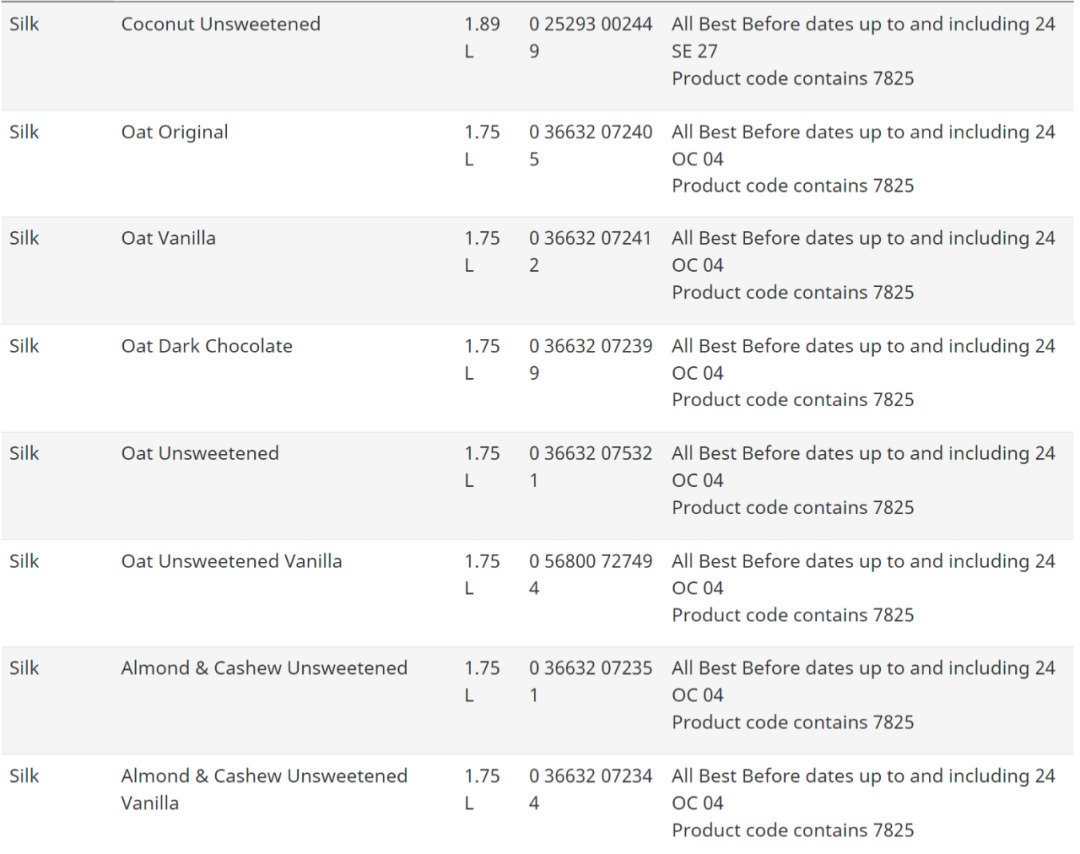Select Silk brand in Oat Dark Chocolate row
The image size is (1080, 854).
(x=24, y=346)
